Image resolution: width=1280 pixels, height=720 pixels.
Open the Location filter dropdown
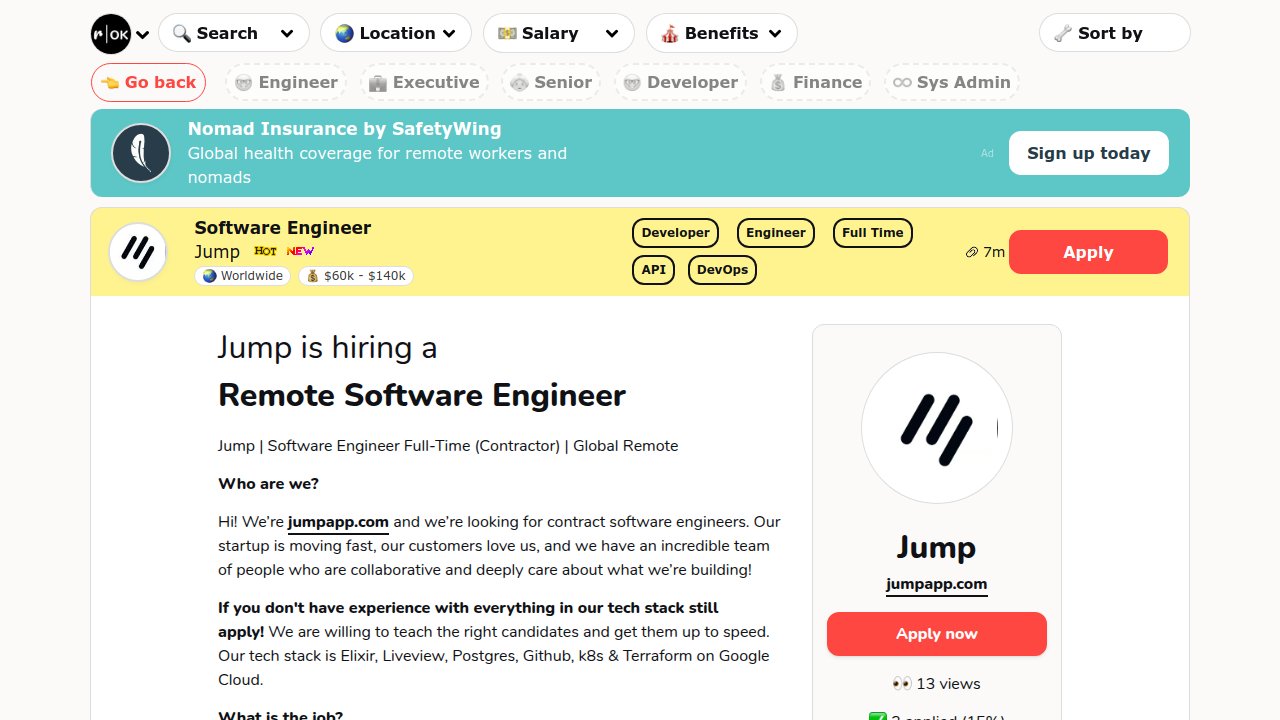click(396, 33)
